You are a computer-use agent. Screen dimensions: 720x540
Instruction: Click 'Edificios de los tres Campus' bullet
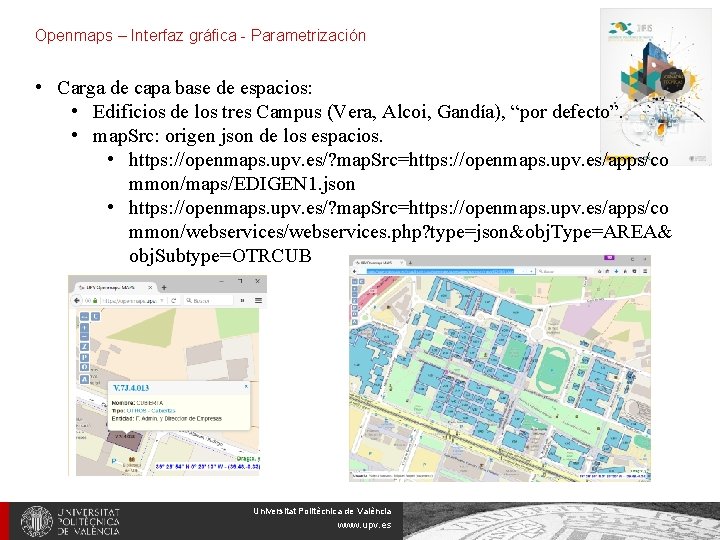(357, 112)
